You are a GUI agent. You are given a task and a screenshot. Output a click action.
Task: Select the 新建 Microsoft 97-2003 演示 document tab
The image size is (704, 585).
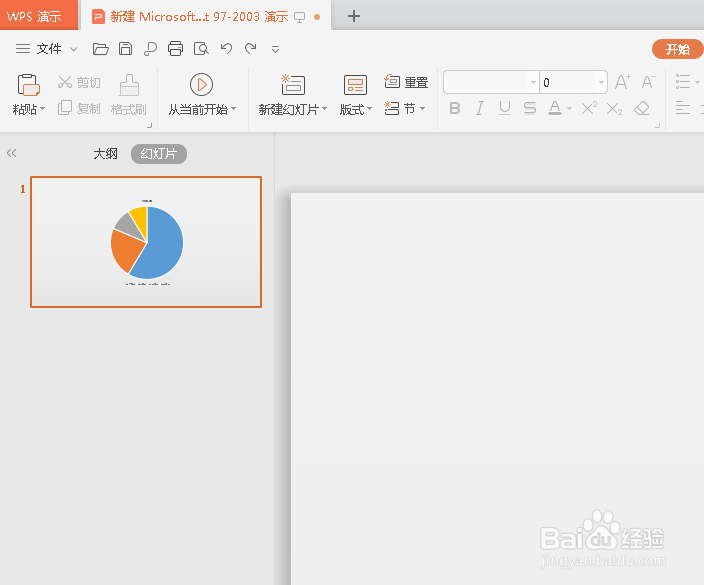(206, 17)
